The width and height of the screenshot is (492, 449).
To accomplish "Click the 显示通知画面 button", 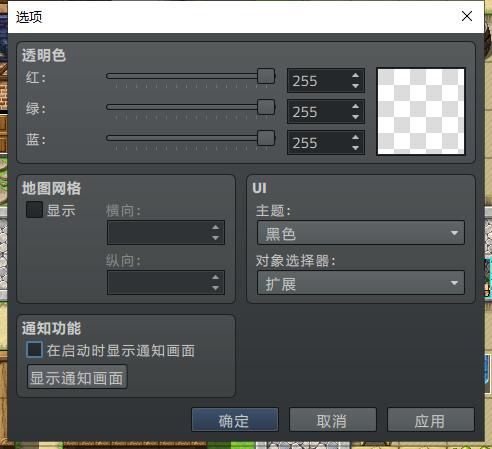I will click(77, 377).
